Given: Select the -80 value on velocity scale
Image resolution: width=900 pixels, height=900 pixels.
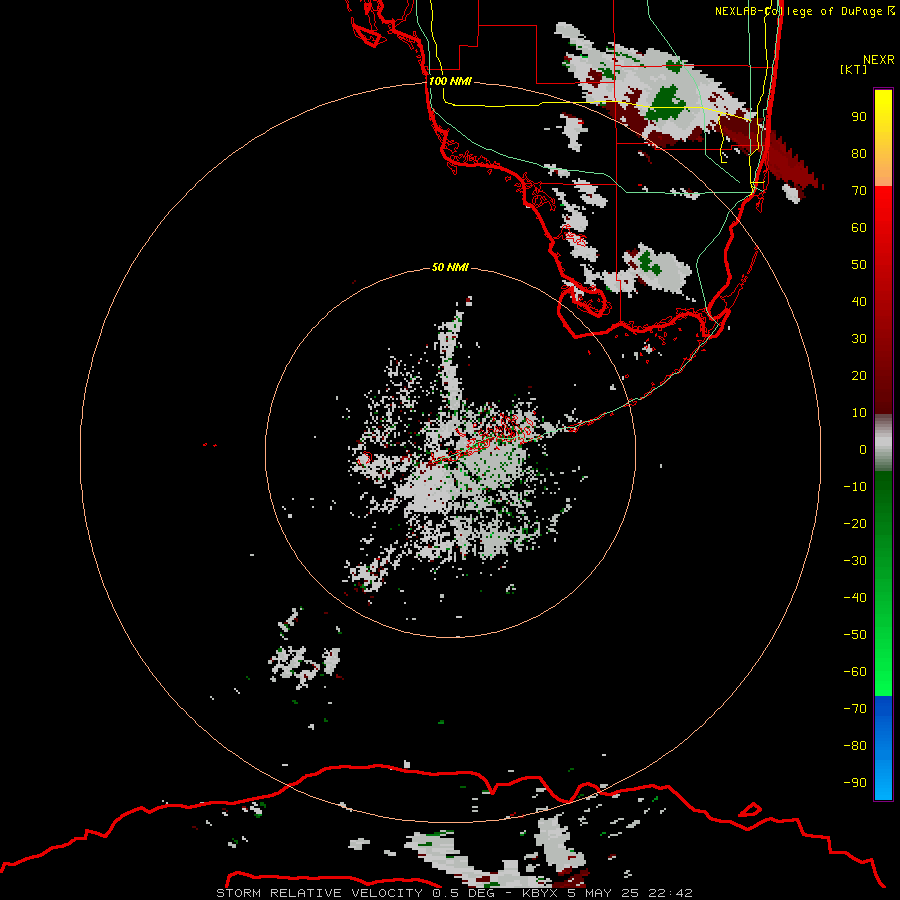Looking at the screenshot, I should [855, 746].
